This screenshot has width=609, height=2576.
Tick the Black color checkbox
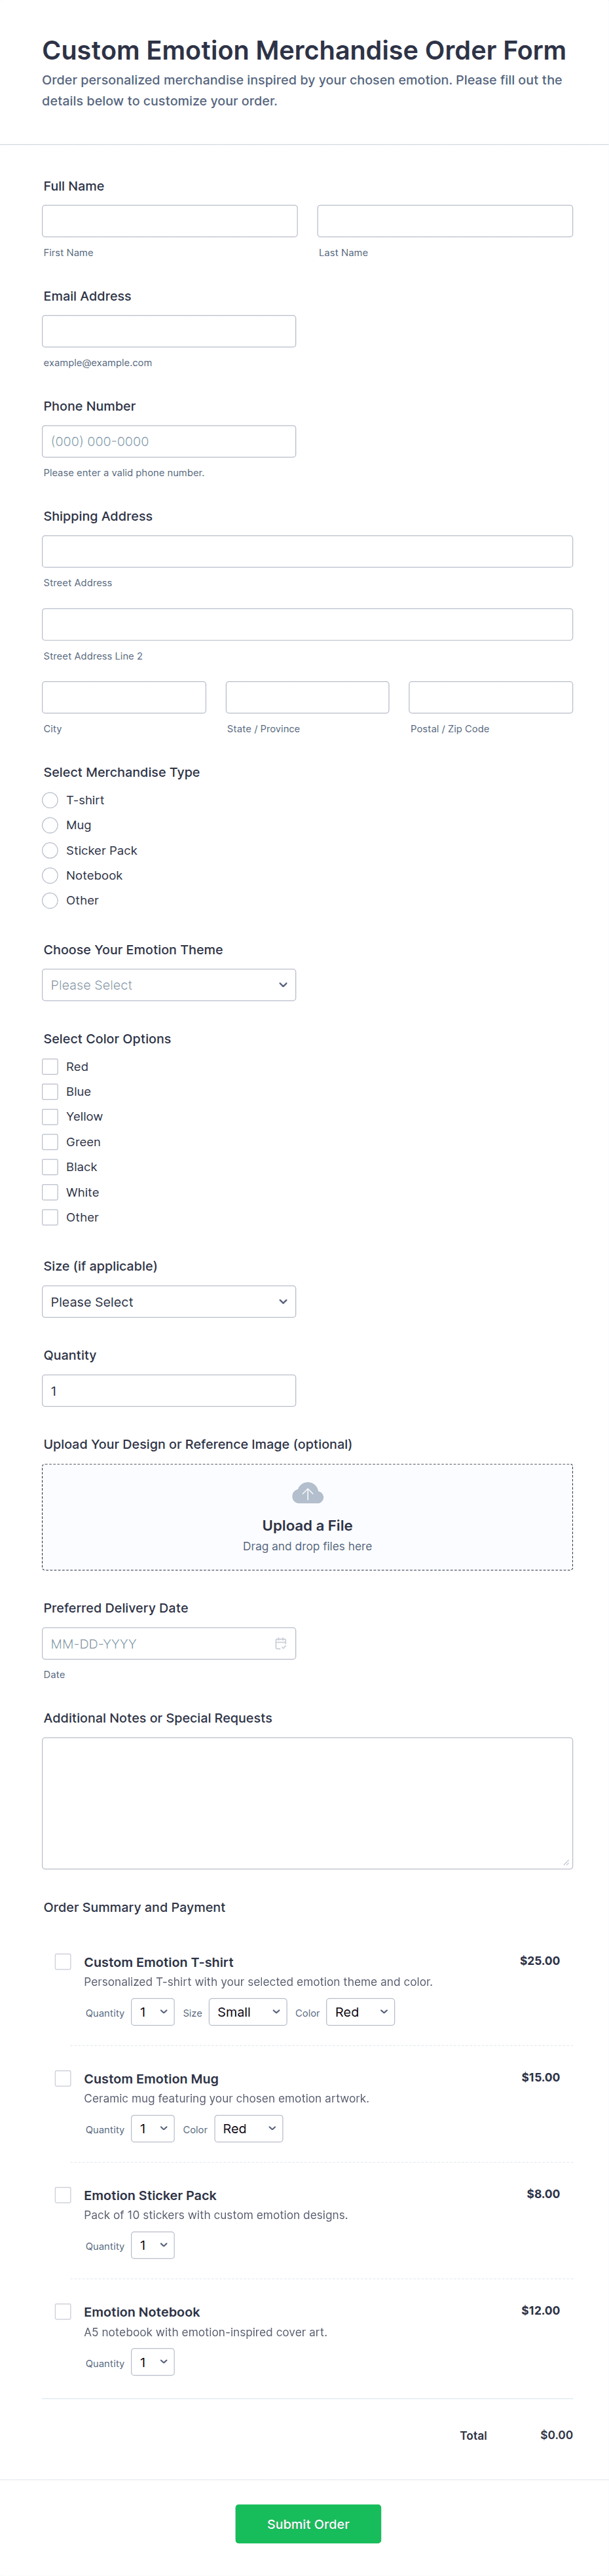50,1167
